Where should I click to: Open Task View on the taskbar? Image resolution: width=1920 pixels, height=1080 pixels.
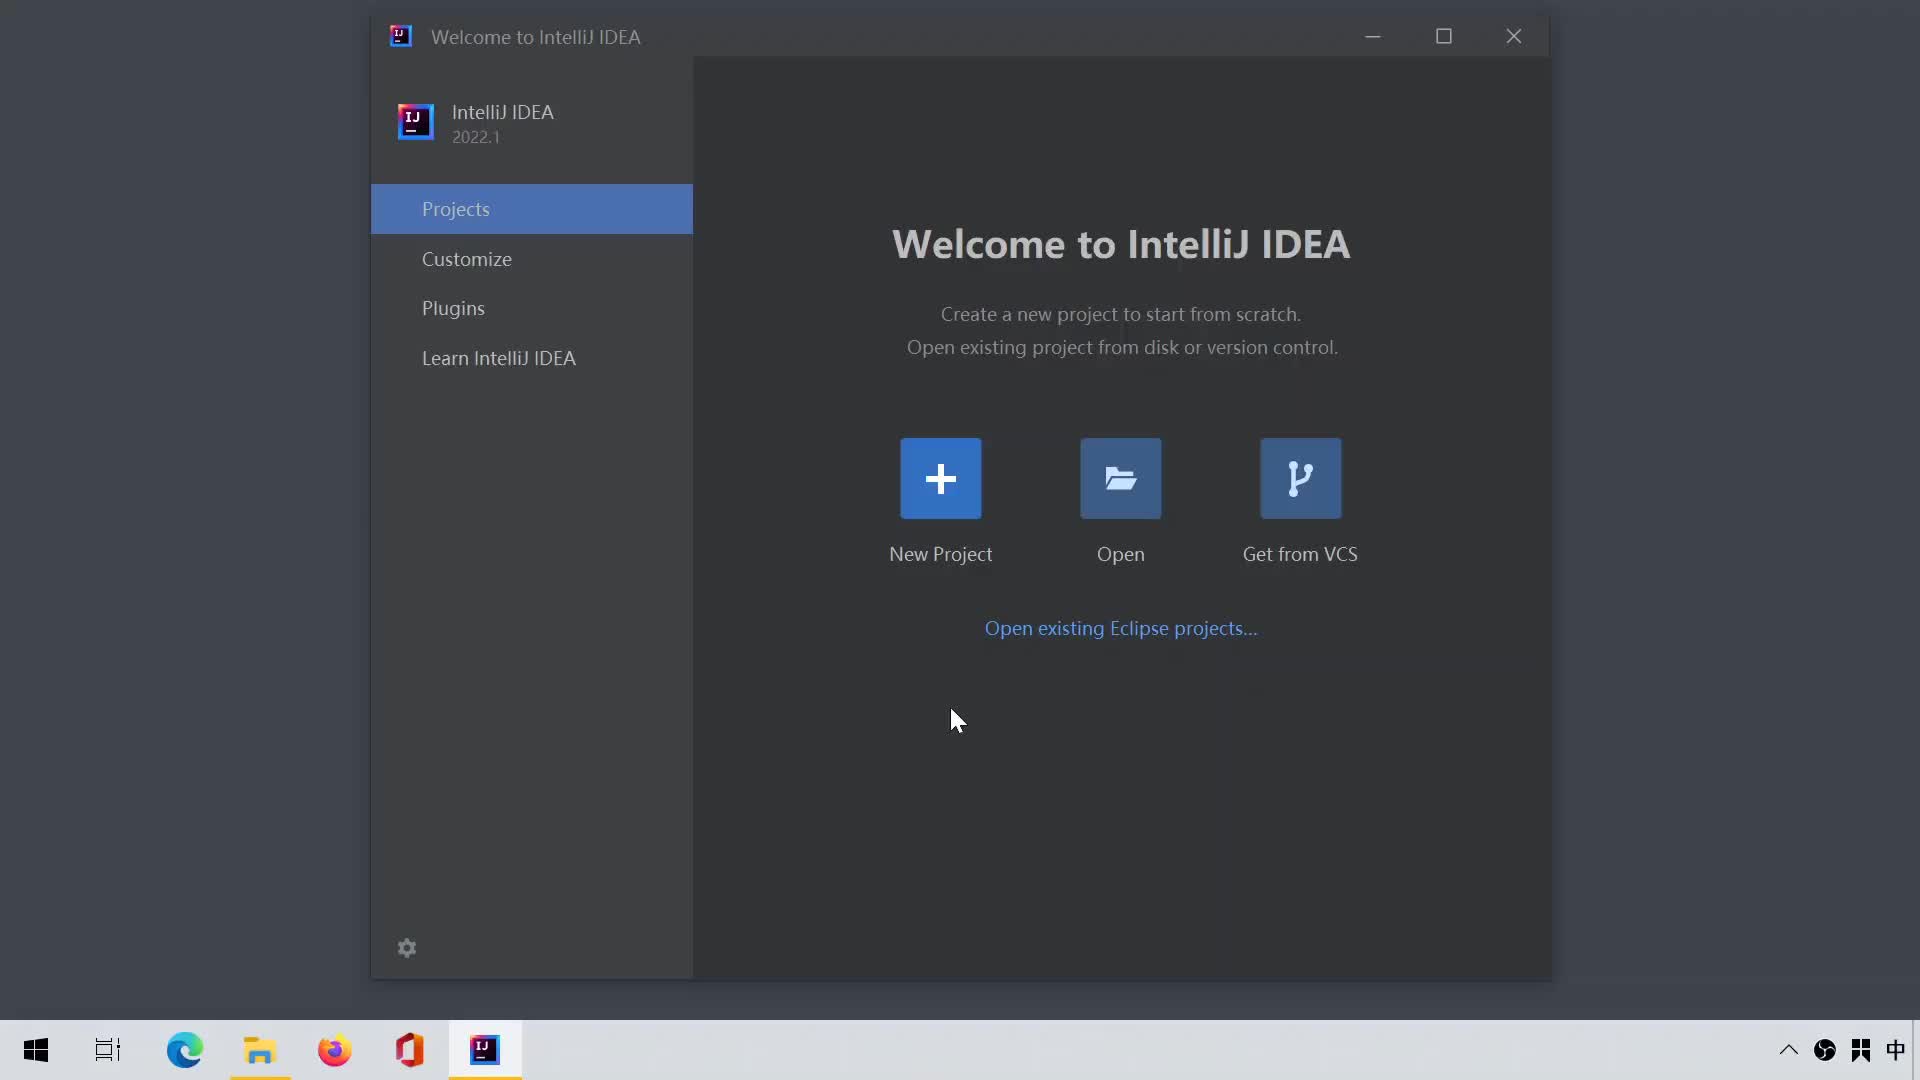(x=108, y=1050)
